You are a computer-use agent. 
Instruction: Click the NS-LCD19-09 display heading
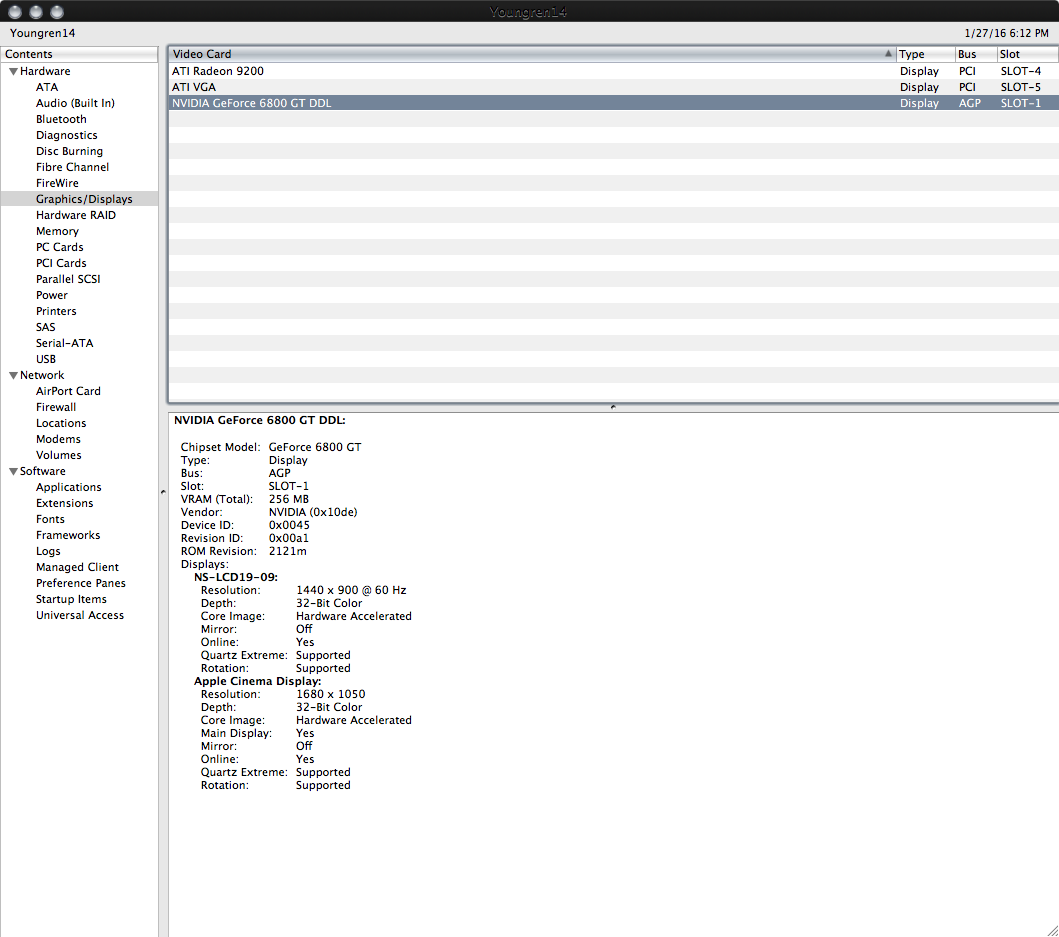click(236, 578)
